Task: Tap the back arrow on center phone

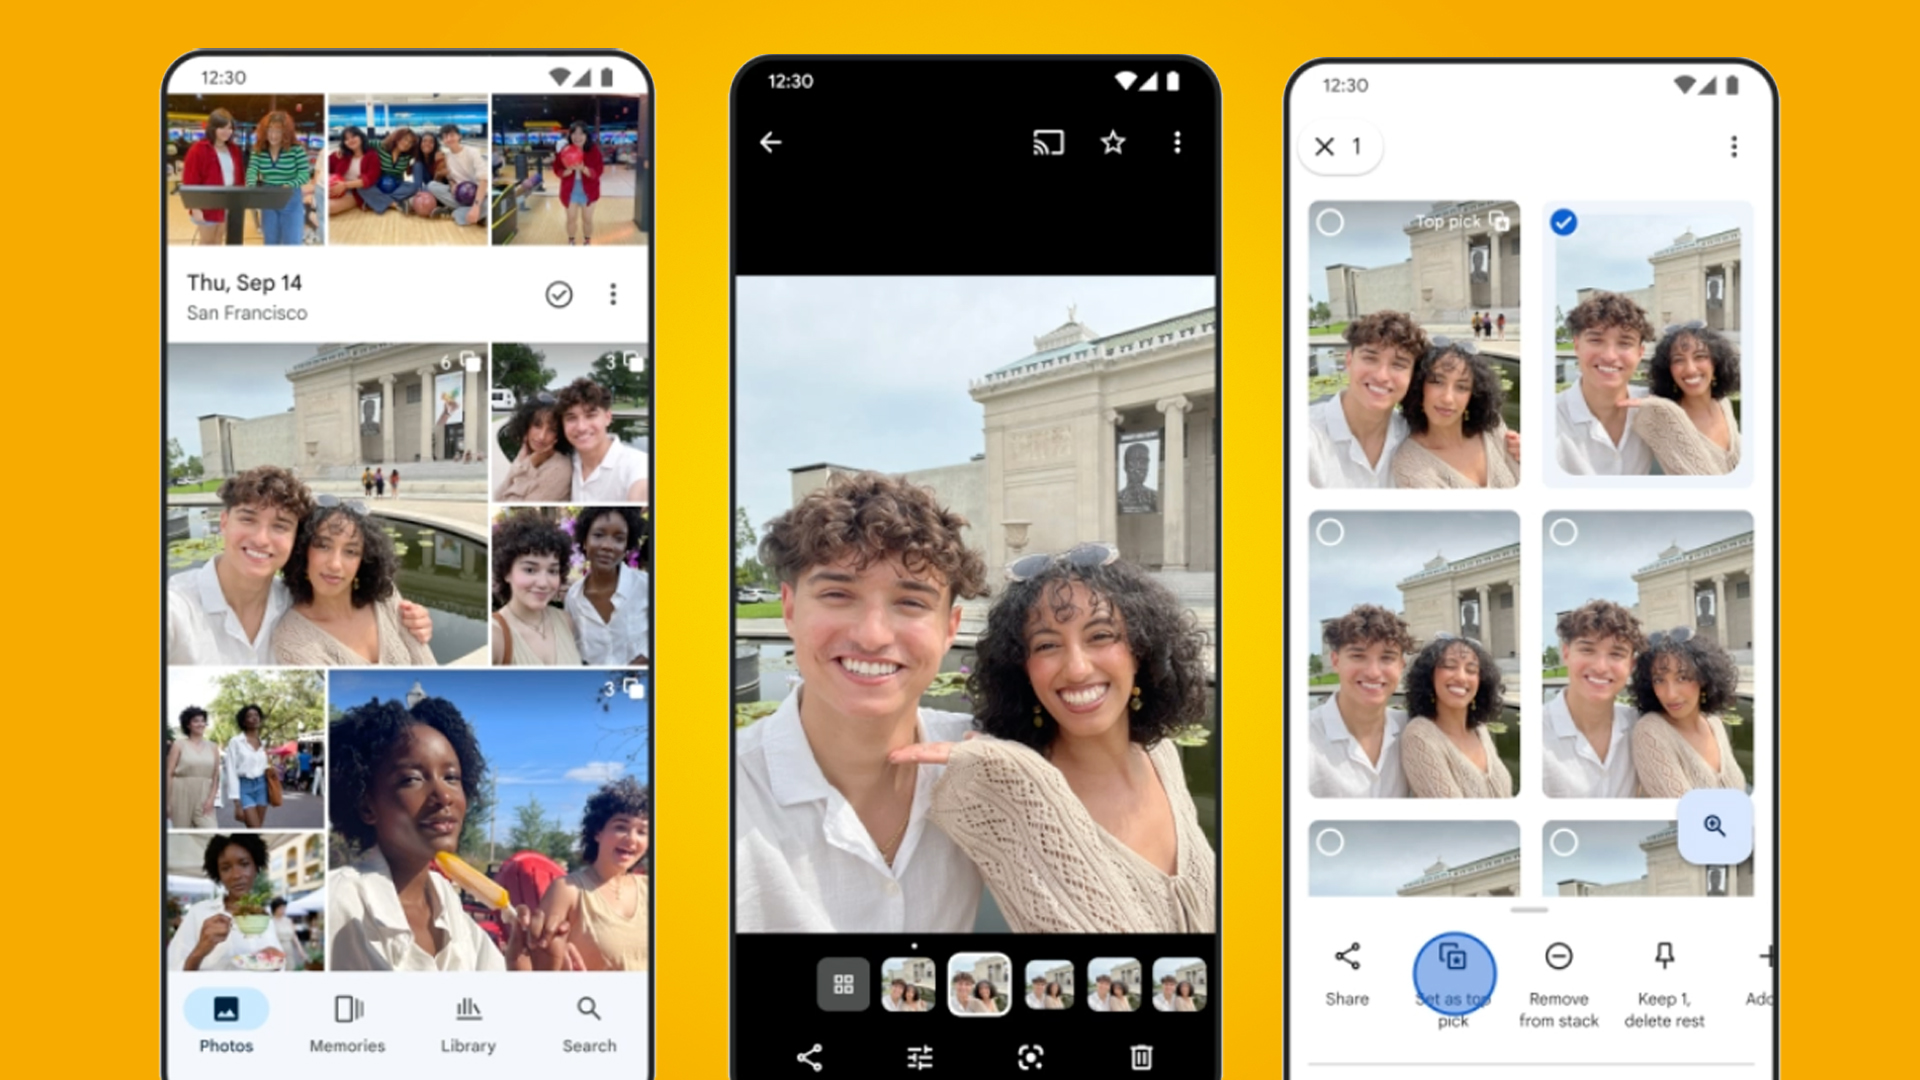Action: click(x=770, y=142)
